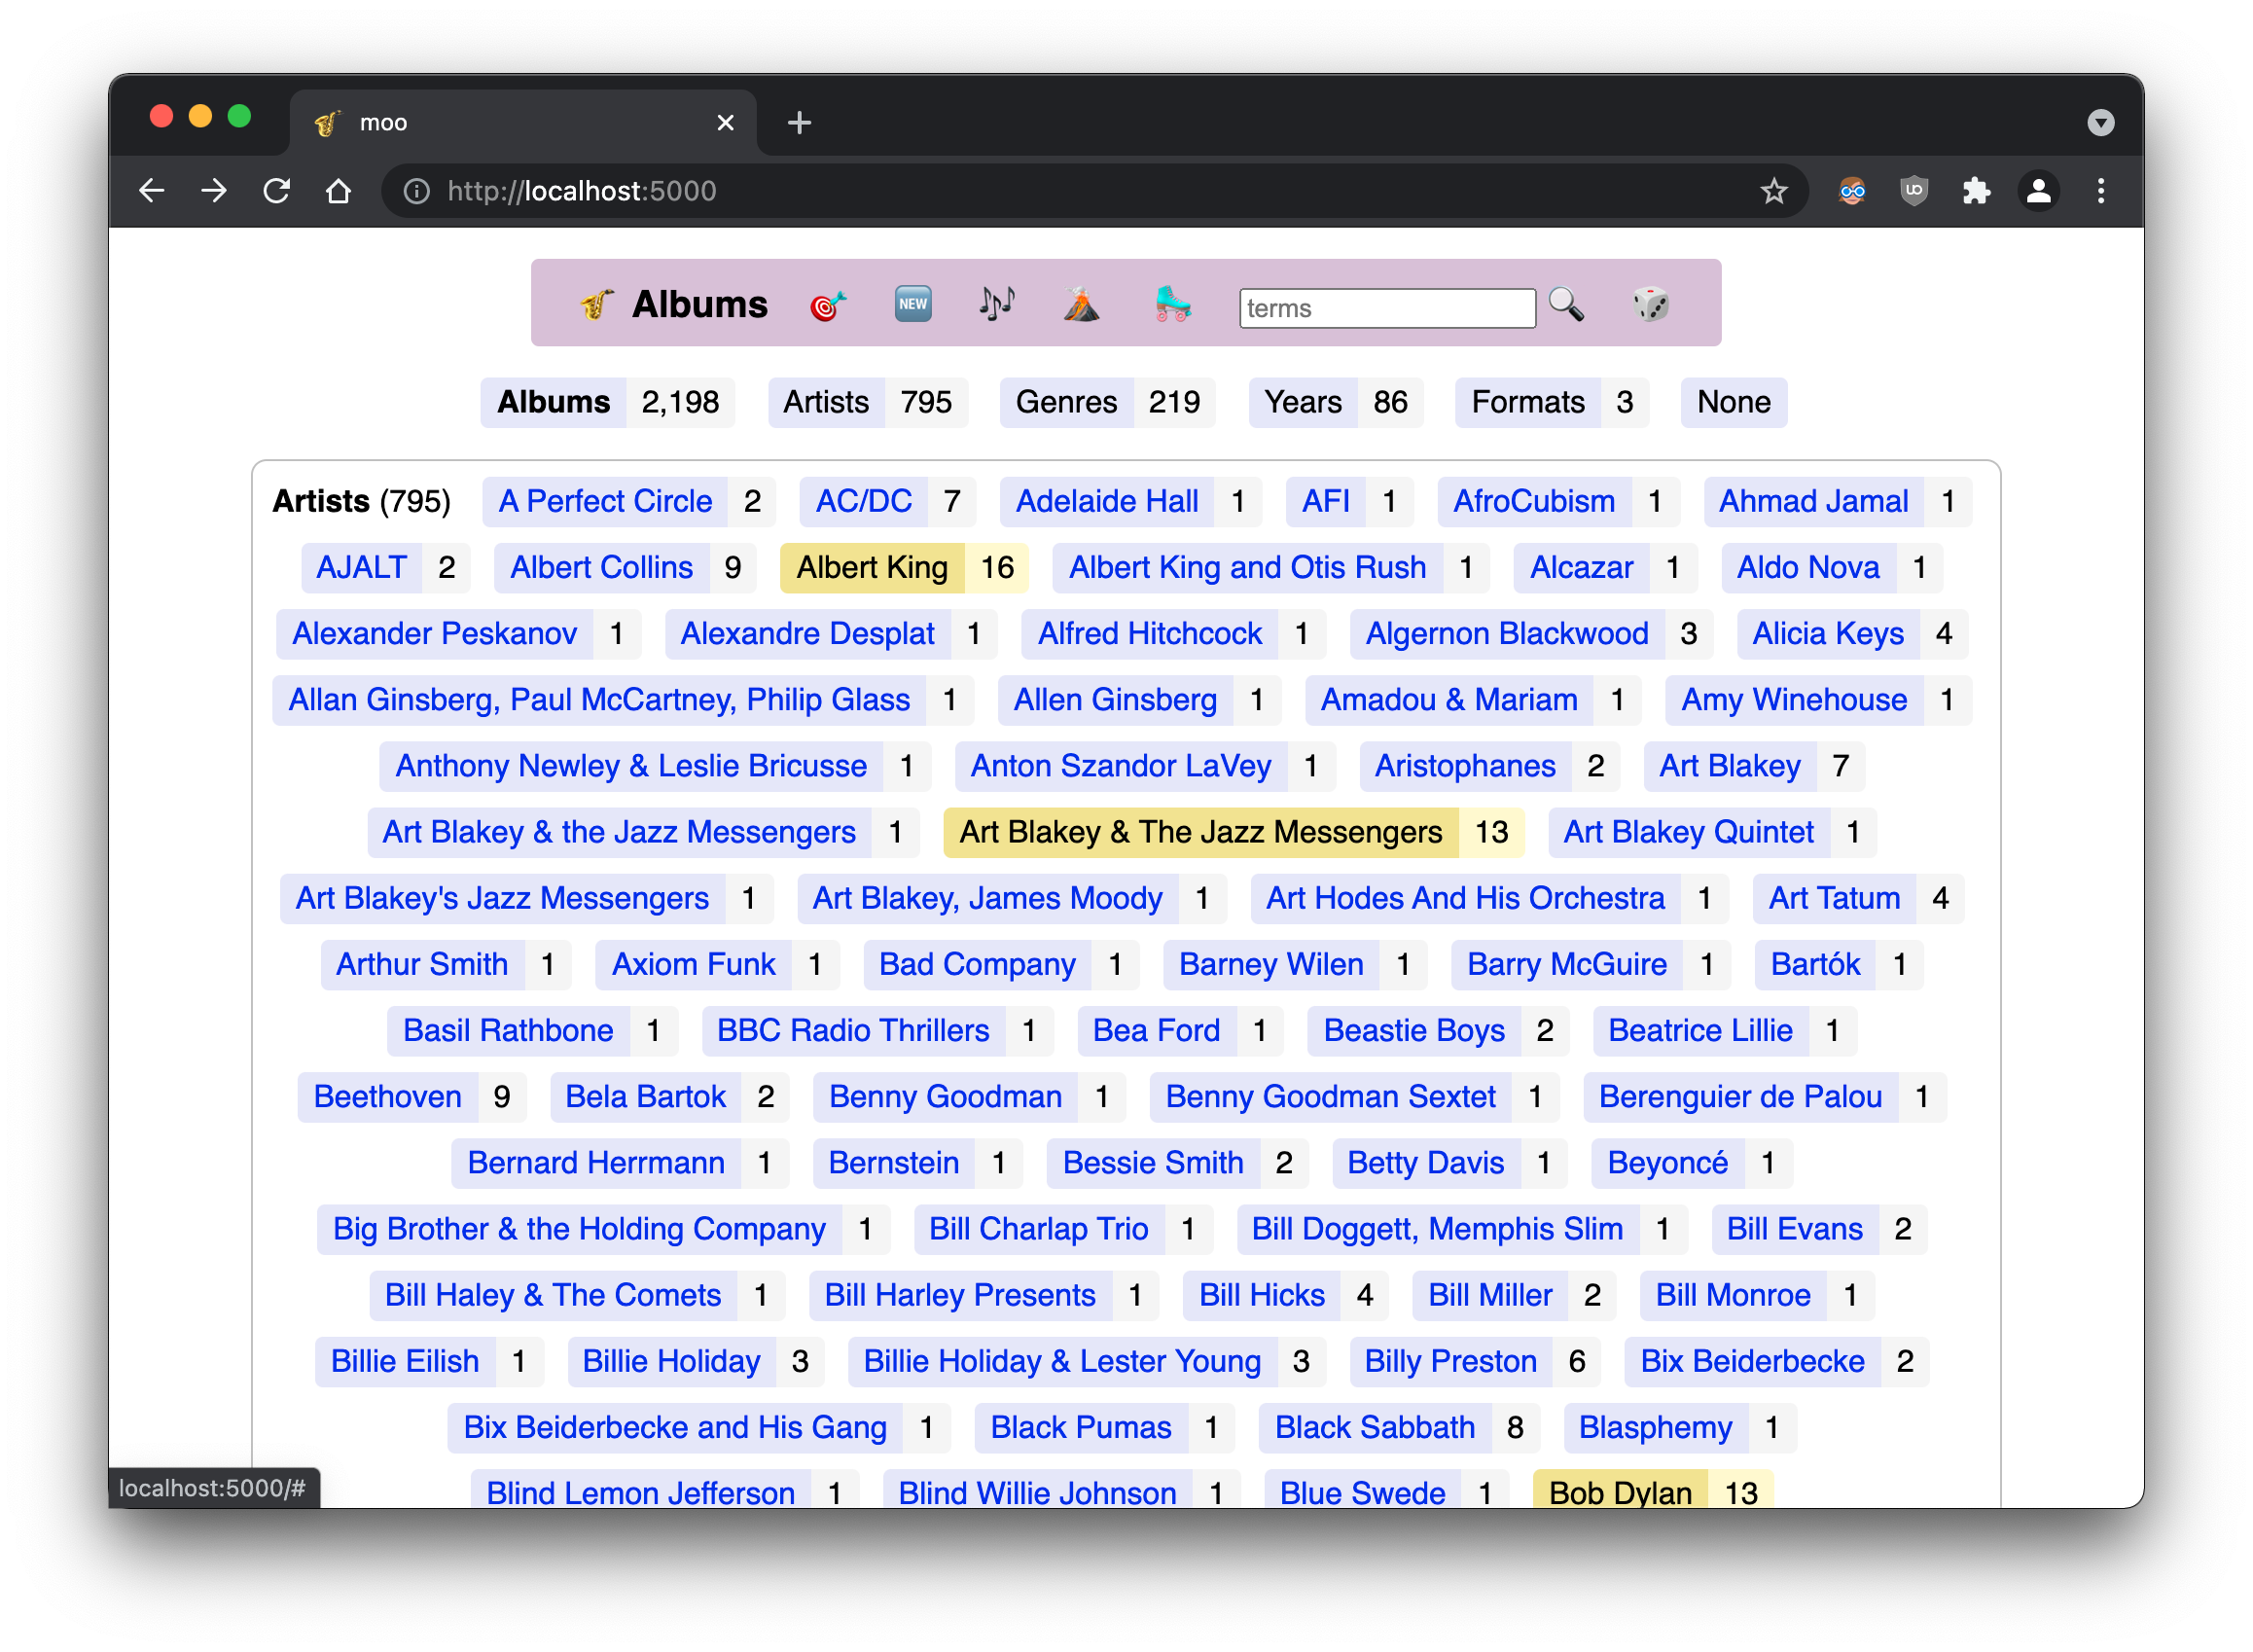This screenshot has height=1652, width=2253.
Task: Open artist Bessie Smith
Action: tap(1153, 1162)
